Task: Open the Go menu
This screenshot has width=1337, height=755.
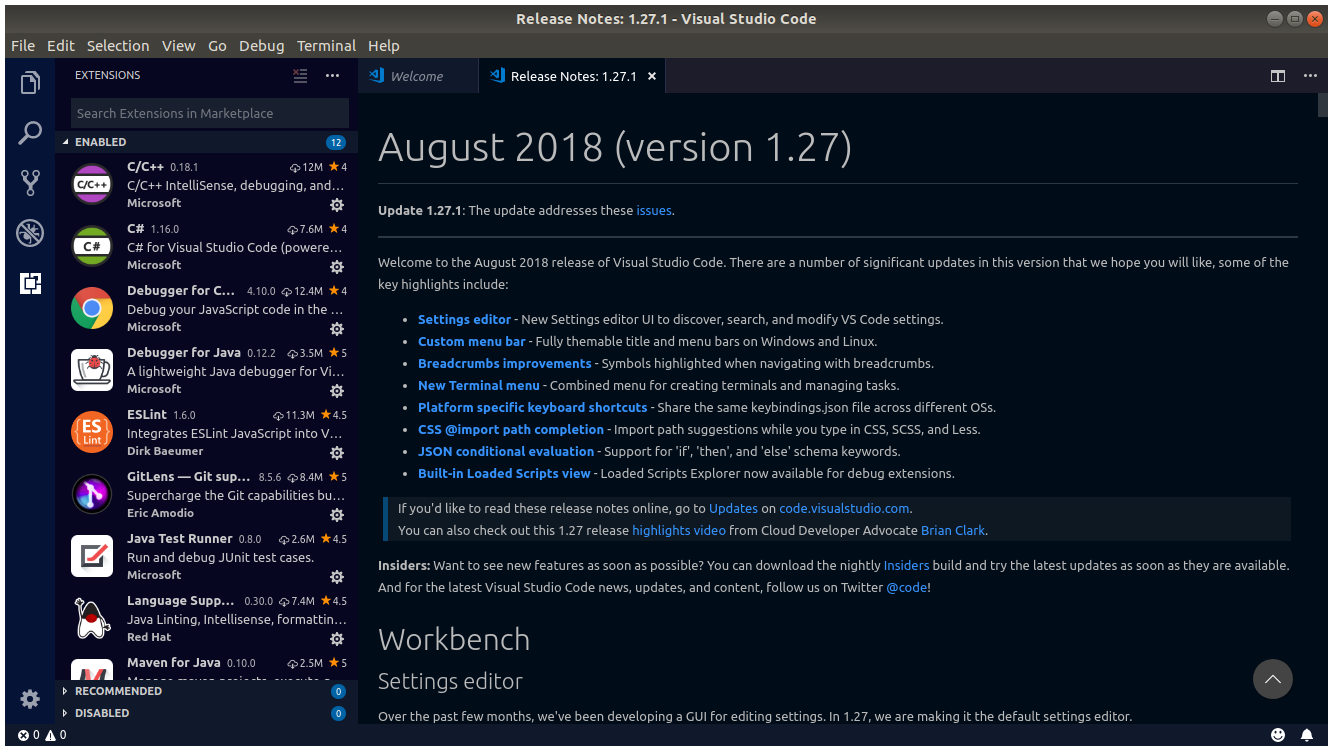Action: 217,46
